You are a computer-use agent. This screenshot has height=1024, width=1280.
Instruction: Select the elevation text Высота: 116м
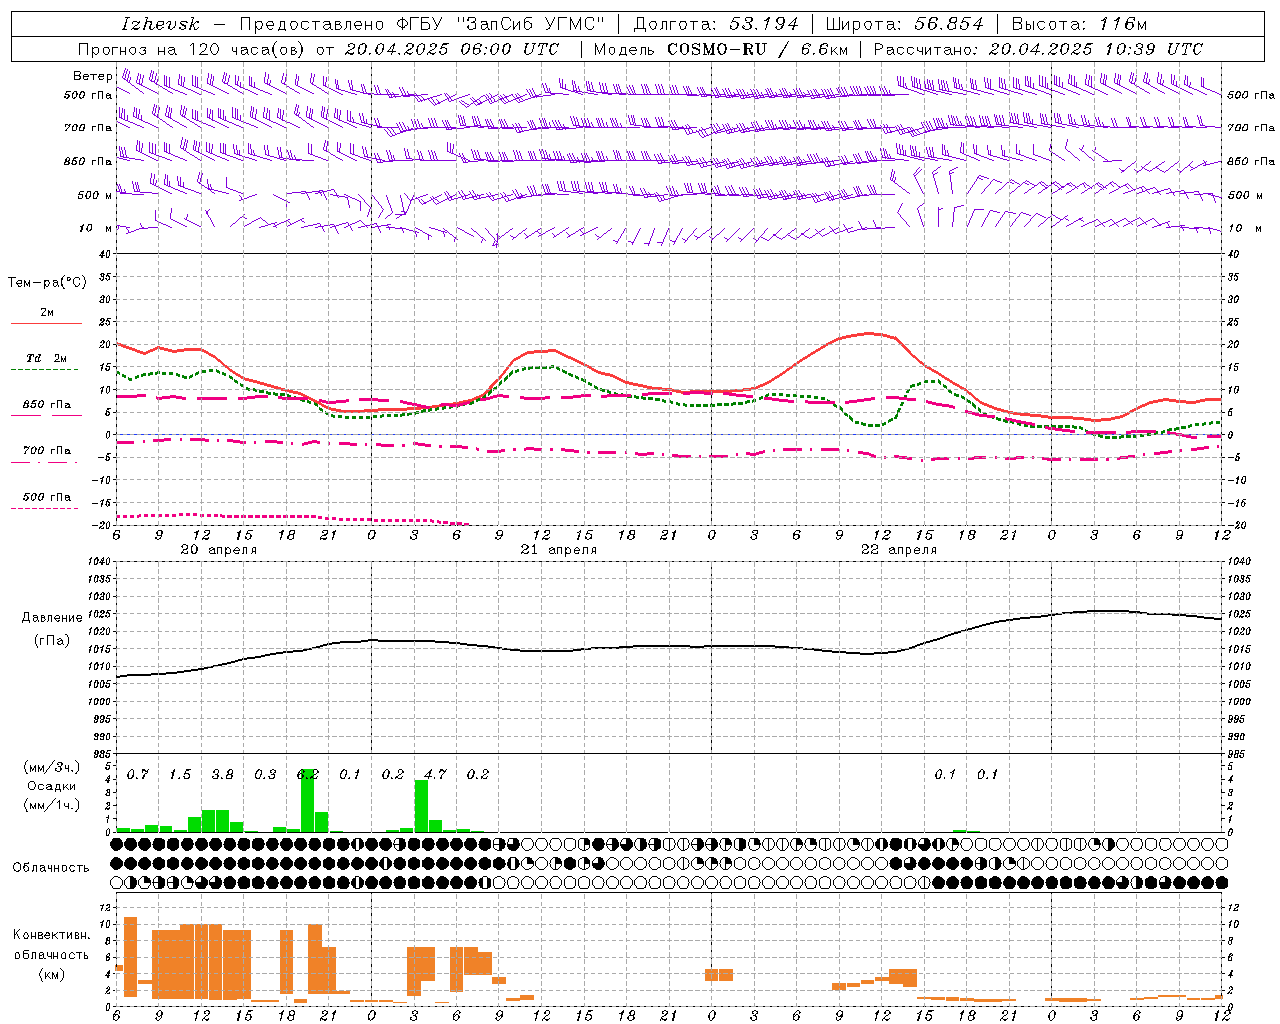(x=1079, y=24)
